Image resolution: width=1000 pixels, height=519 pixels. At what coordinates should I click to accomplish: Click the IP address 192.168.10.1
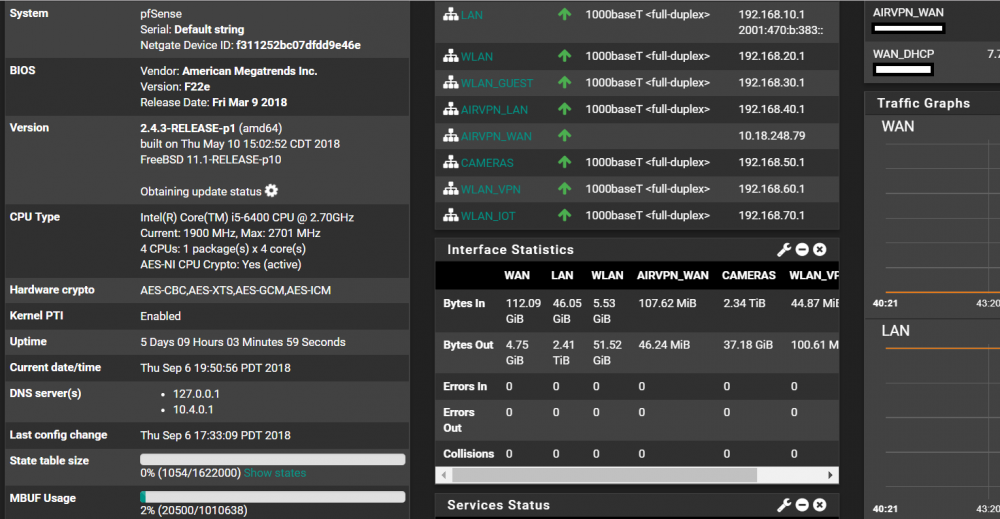coord(772,14)
